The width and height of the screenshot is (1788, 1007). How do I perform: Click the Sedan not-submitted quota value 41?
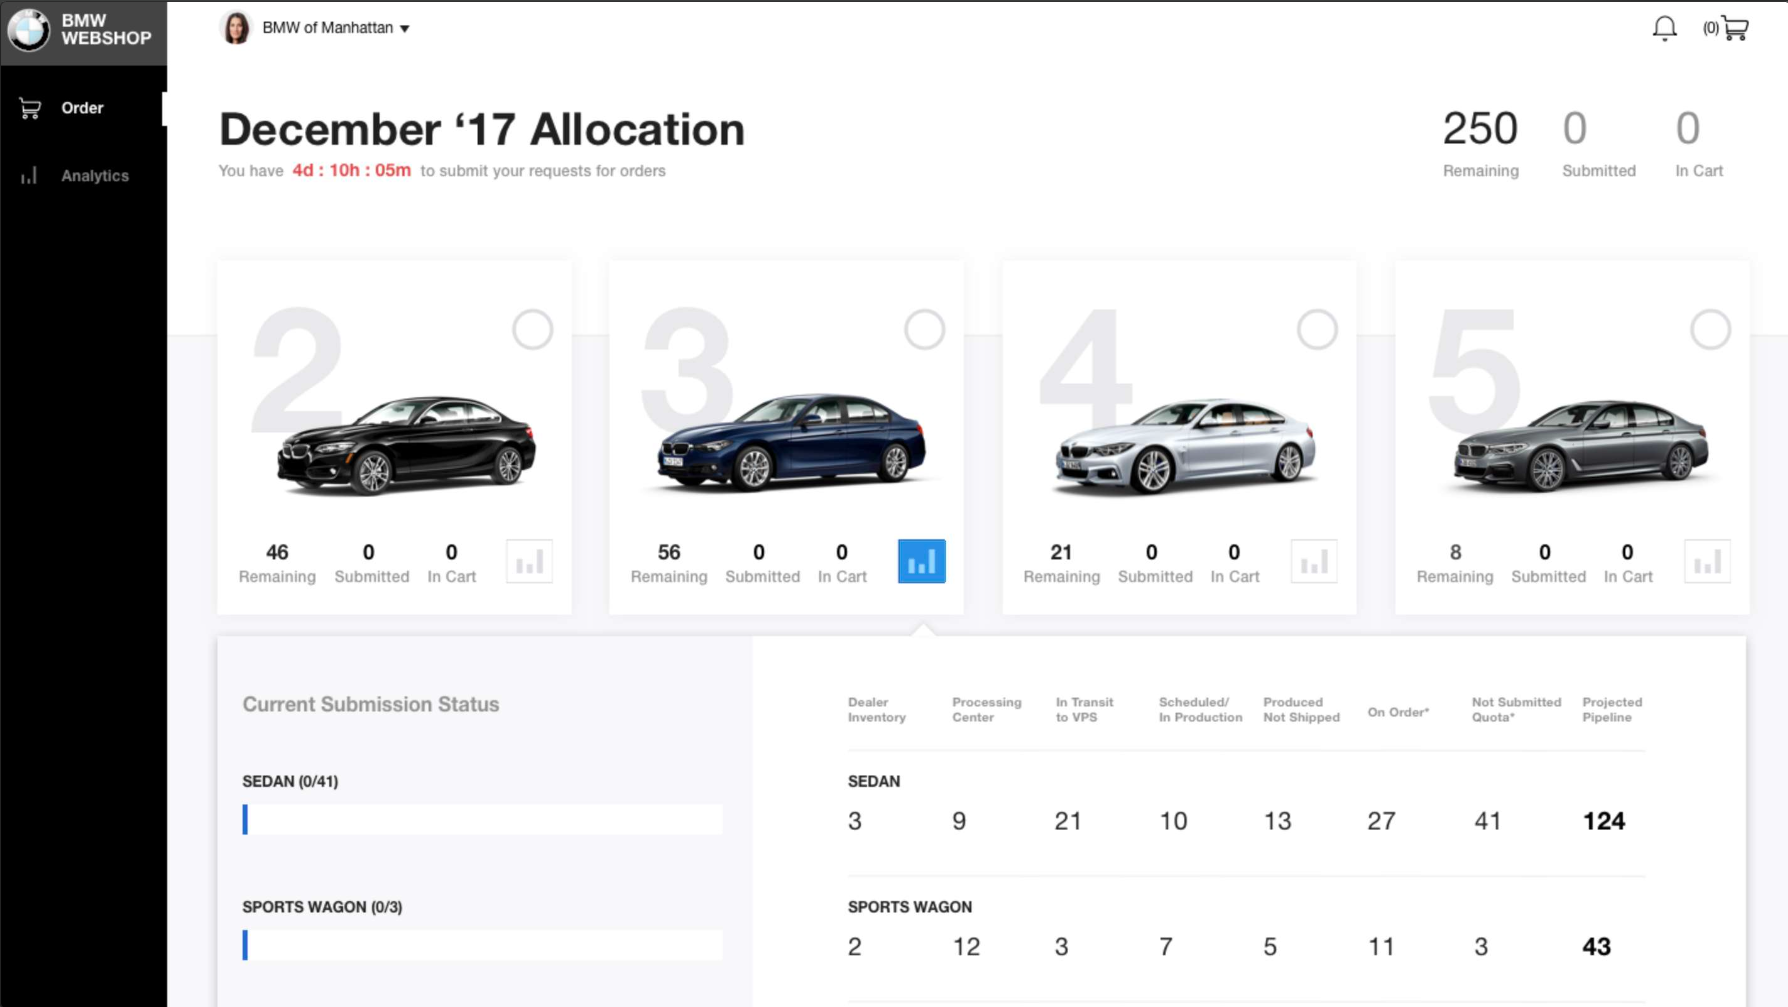click(1487, 821)
